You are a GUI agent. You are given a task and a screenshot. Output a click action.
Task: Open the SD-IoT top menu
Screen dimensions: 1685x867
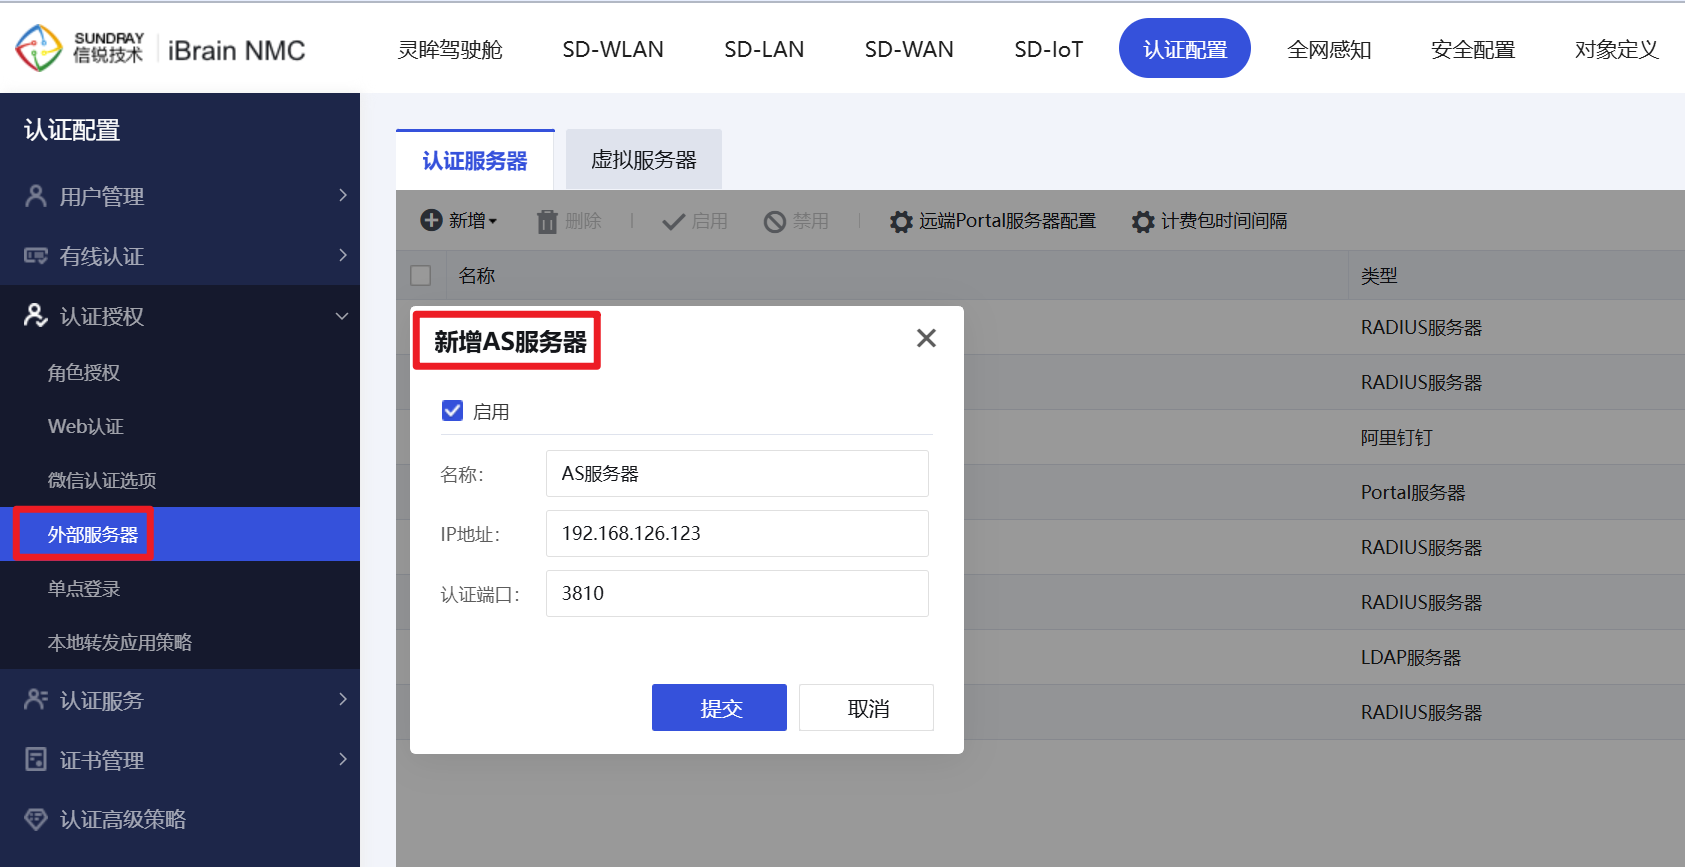(1048, 49)
